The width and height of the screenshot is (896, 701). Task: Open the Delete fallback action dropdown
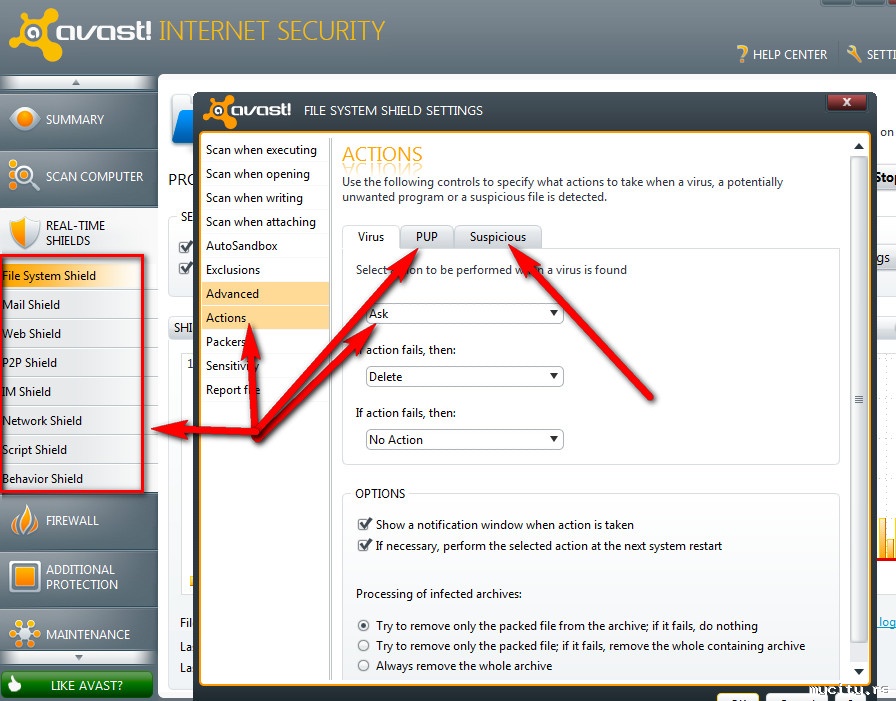[465, 376]
